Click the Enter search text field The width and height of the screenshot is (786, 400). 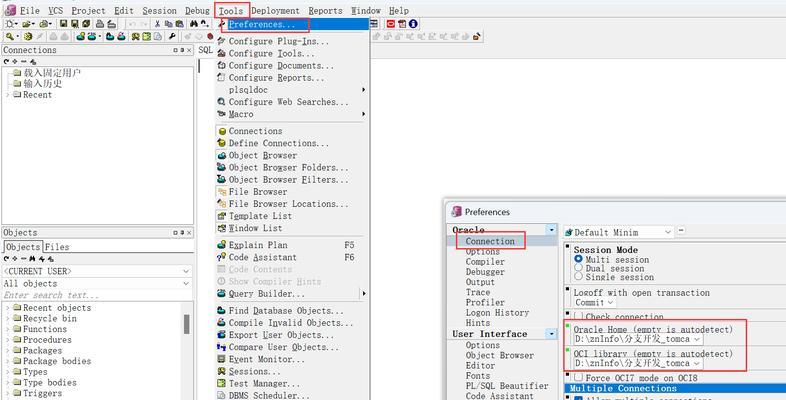(x=97, y=295)
